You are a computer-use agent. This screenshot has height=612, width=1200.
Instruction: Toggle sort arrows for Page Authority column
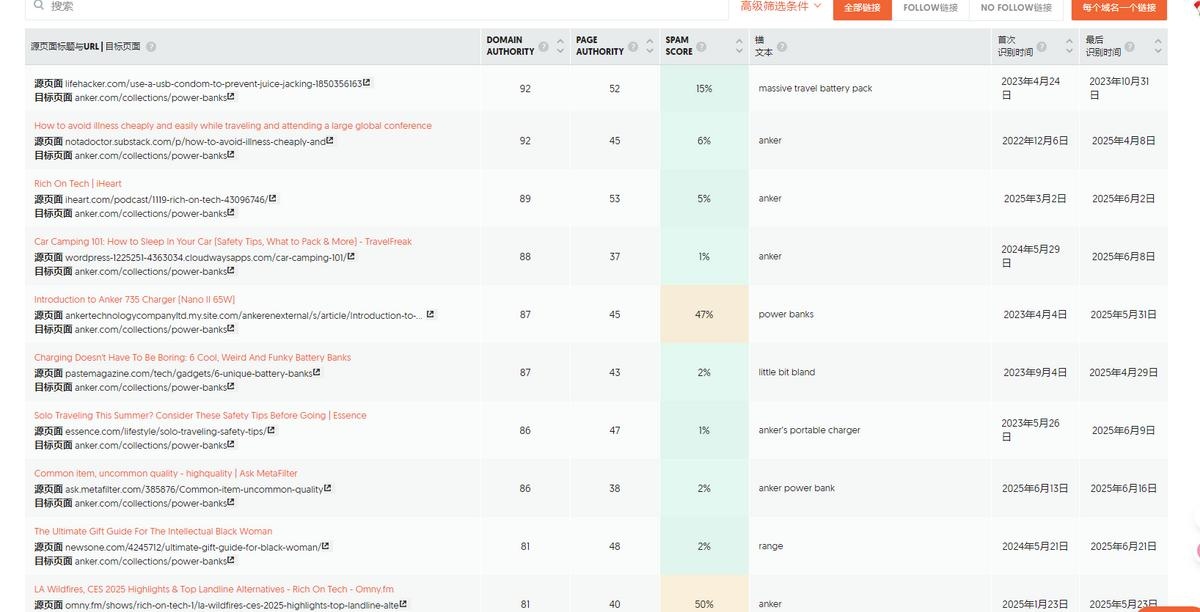tap(649, 46)
